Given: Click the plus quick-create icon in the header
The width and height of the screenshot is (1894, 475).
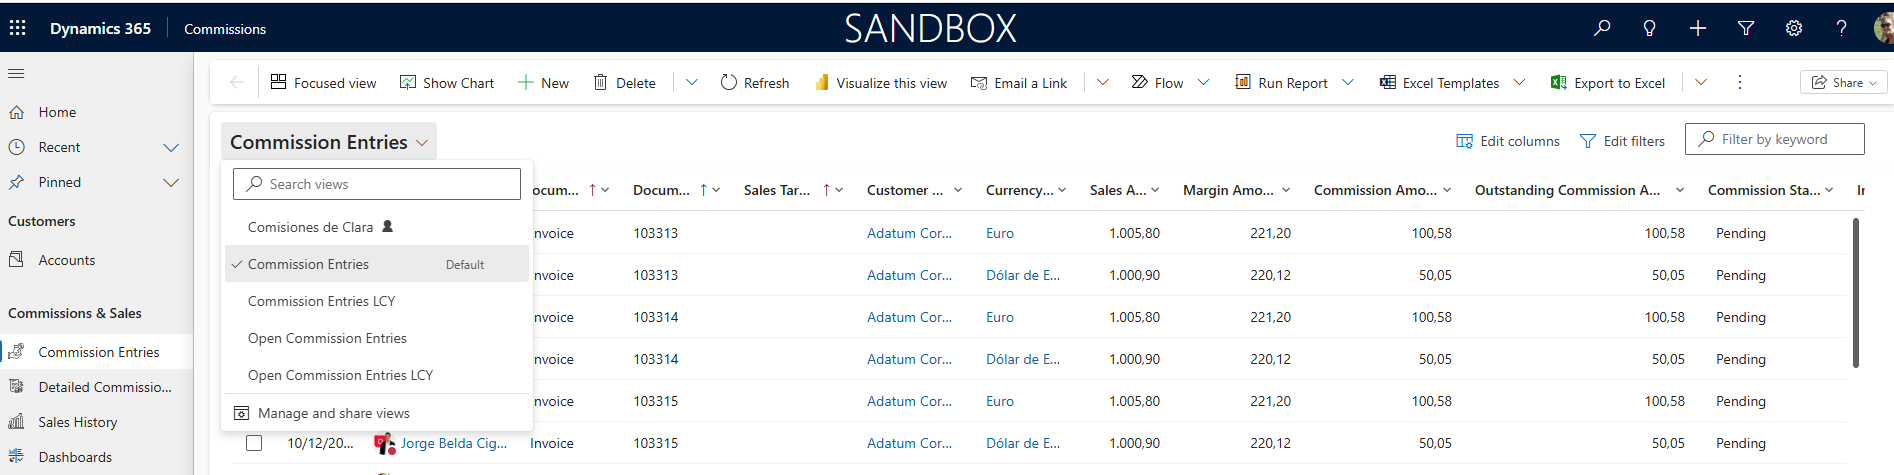Looking at the screenshot, I should [1698, 28].
